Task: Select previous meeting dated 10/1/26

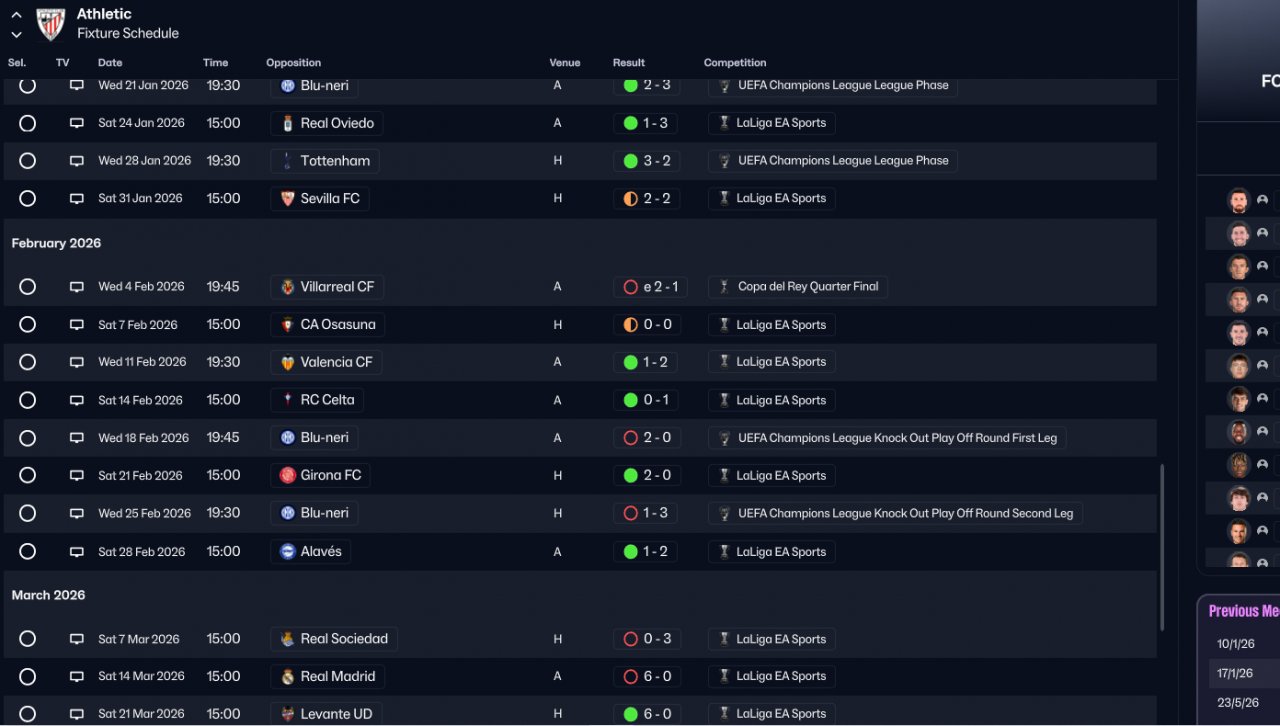Action: pyautogui.click(x=1236, y=644)
